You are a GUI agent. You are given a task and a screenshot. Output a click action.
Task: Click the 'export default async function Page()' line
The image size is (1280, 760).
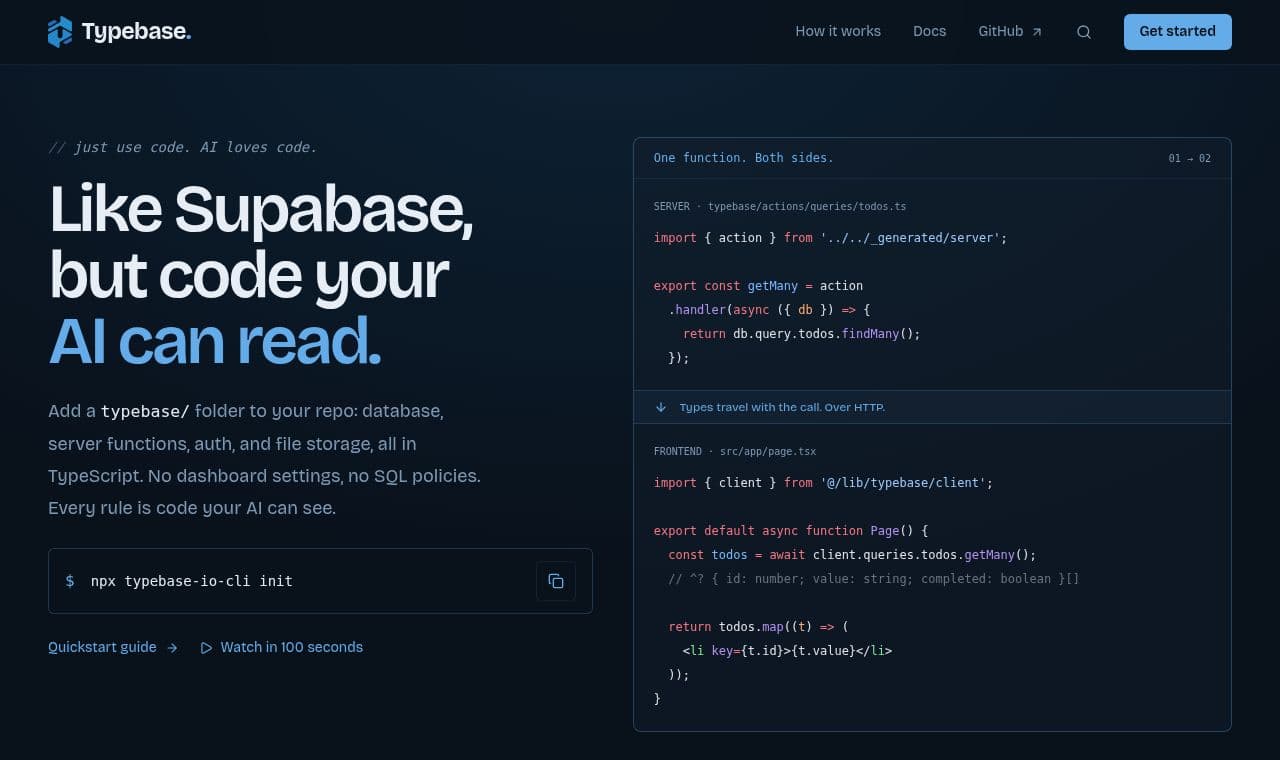791,531
